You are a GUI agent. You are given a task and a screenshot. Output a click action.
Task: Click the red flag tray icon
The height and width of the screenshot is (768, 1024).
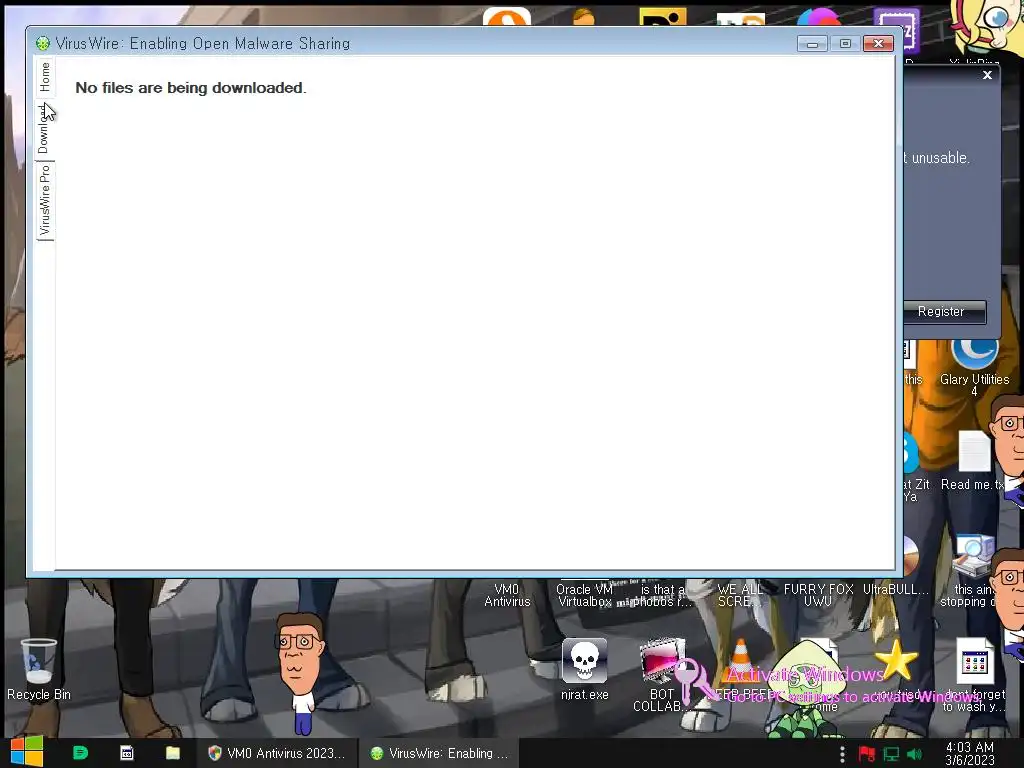pos(867,754)
